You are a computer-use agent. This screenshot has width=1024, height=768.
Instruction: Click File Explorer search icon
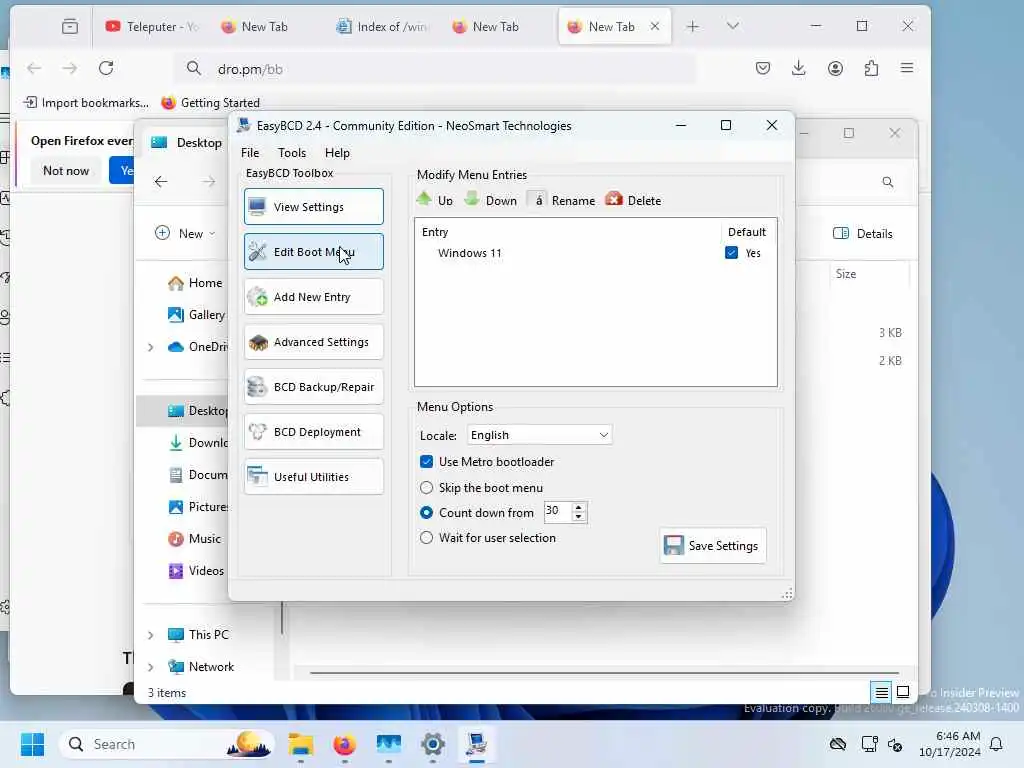coord(888,182)
